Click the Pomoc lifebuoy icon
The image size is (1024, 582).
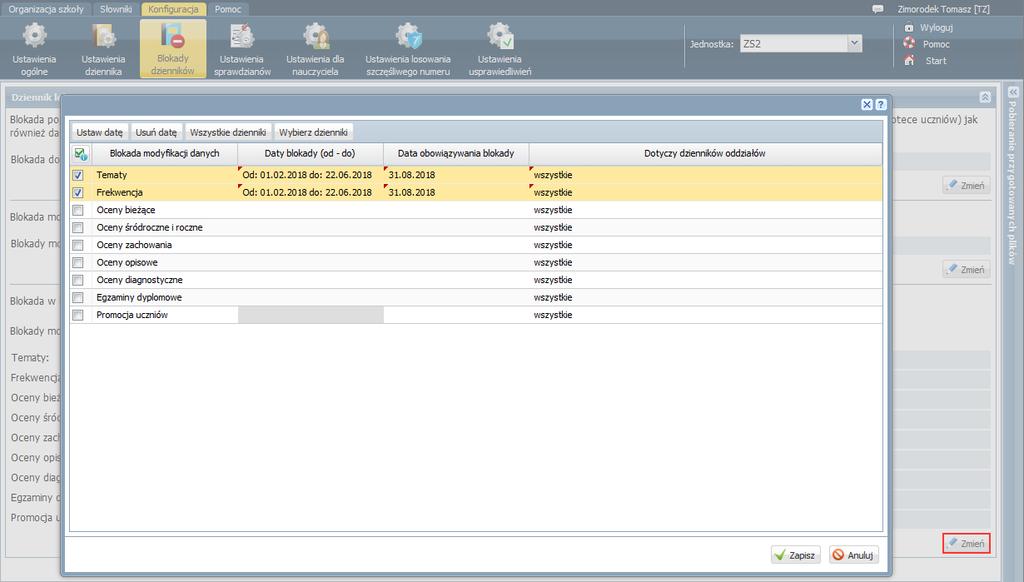tap(909, 44)
